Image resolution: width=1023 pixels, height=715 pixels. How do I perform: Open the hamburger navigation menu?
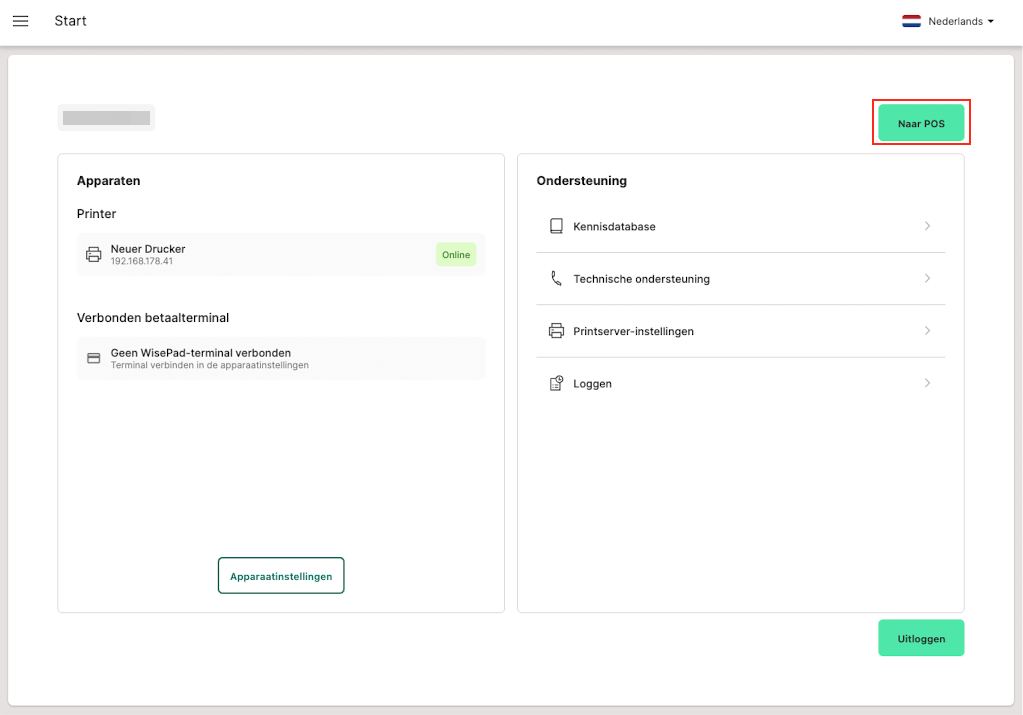point(20,21)
